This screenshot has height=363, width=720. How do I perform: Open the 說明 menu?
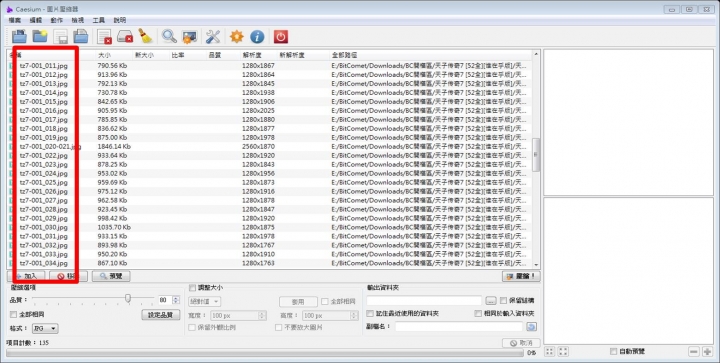point(120,20)
